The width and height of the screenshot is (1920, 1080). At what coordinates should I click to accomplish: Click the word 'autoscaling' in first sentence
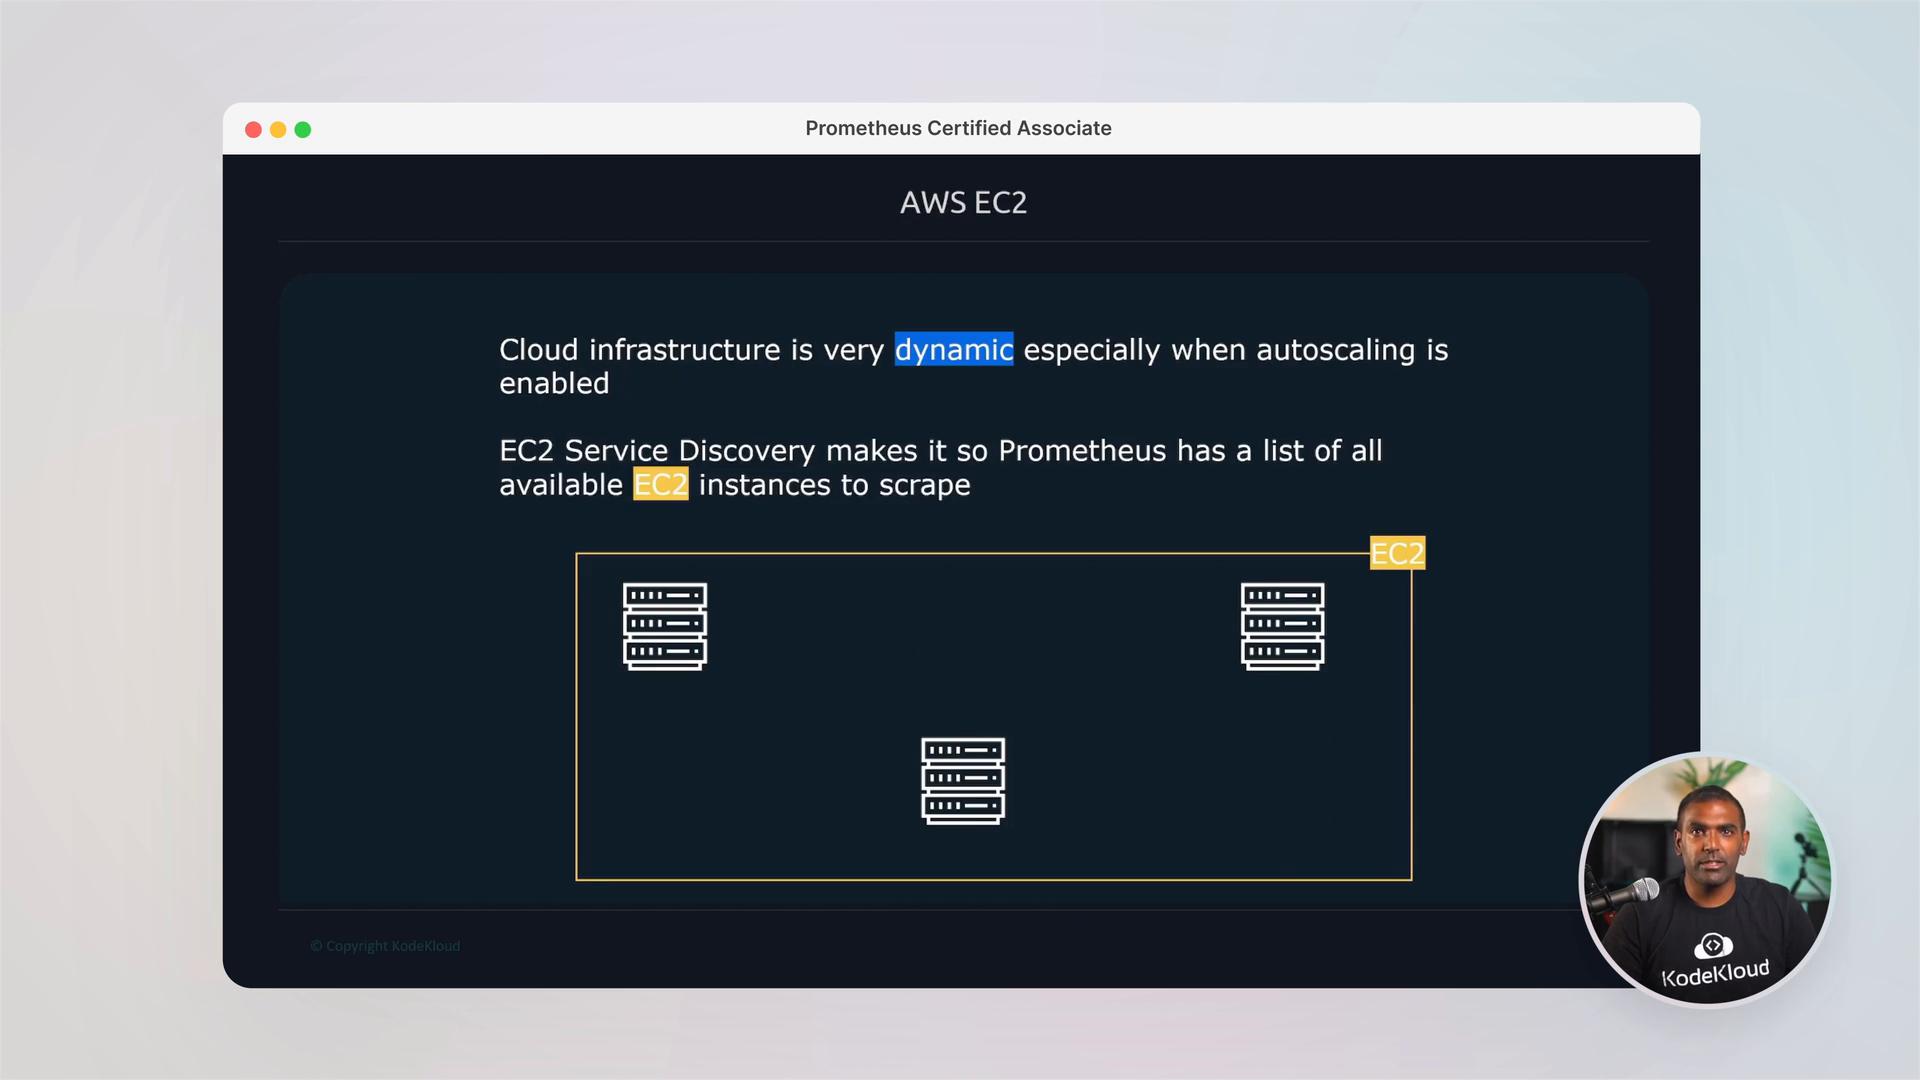1336,349
